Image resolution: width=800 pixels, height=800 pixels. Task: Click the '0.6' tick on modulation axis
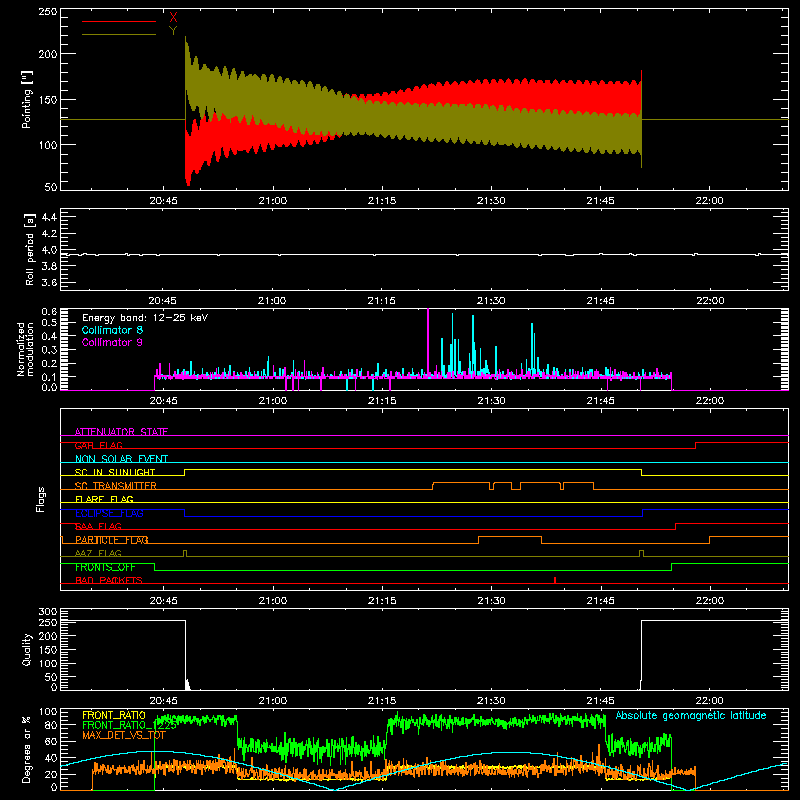(x=49, y=311)
